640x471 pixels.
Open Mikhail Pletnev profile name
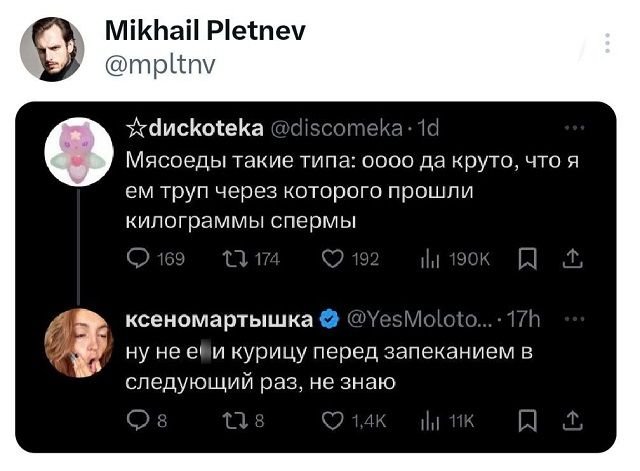205,33
